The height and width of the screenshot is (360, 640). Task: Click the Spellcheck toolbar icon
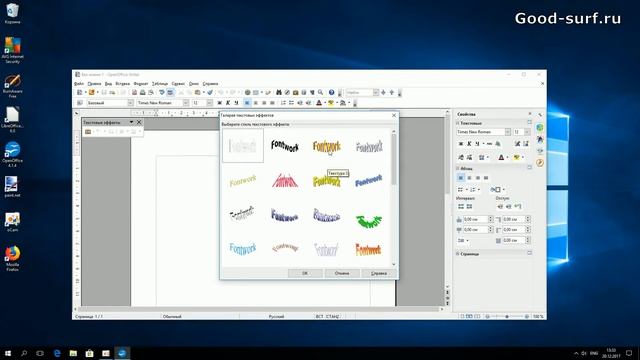pos(162,93)
